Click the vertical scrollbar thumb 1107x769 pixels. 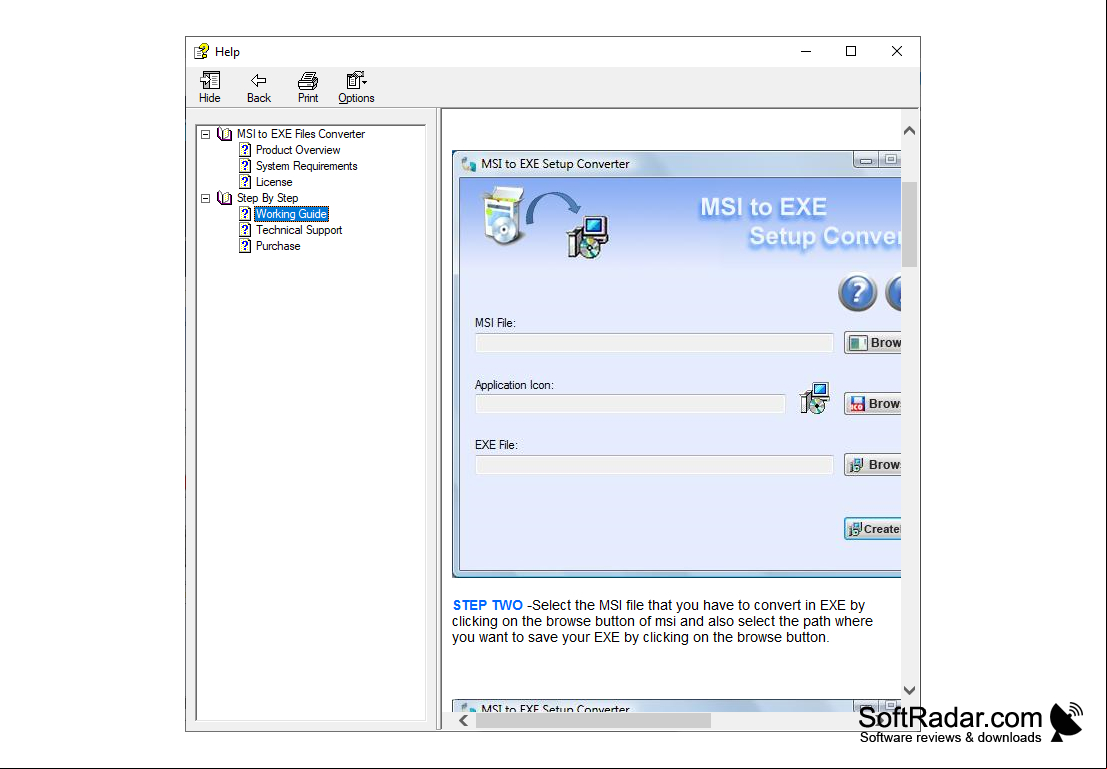(x=909, y=225)
